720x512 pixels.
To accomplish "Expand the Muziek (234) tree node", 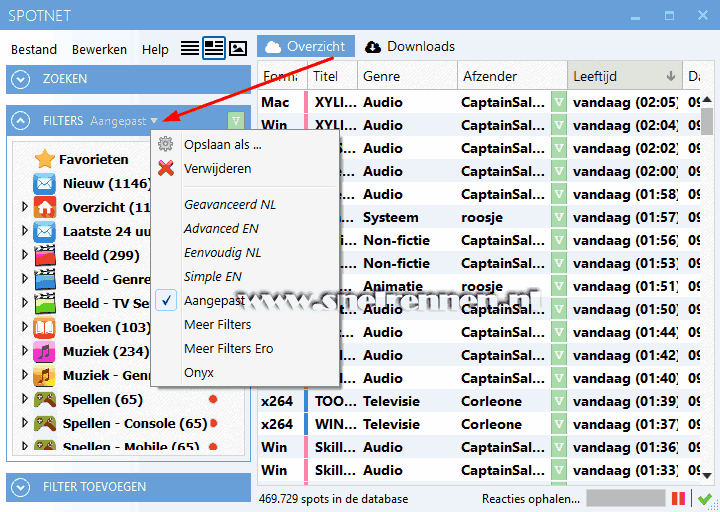I will (25, 351).
